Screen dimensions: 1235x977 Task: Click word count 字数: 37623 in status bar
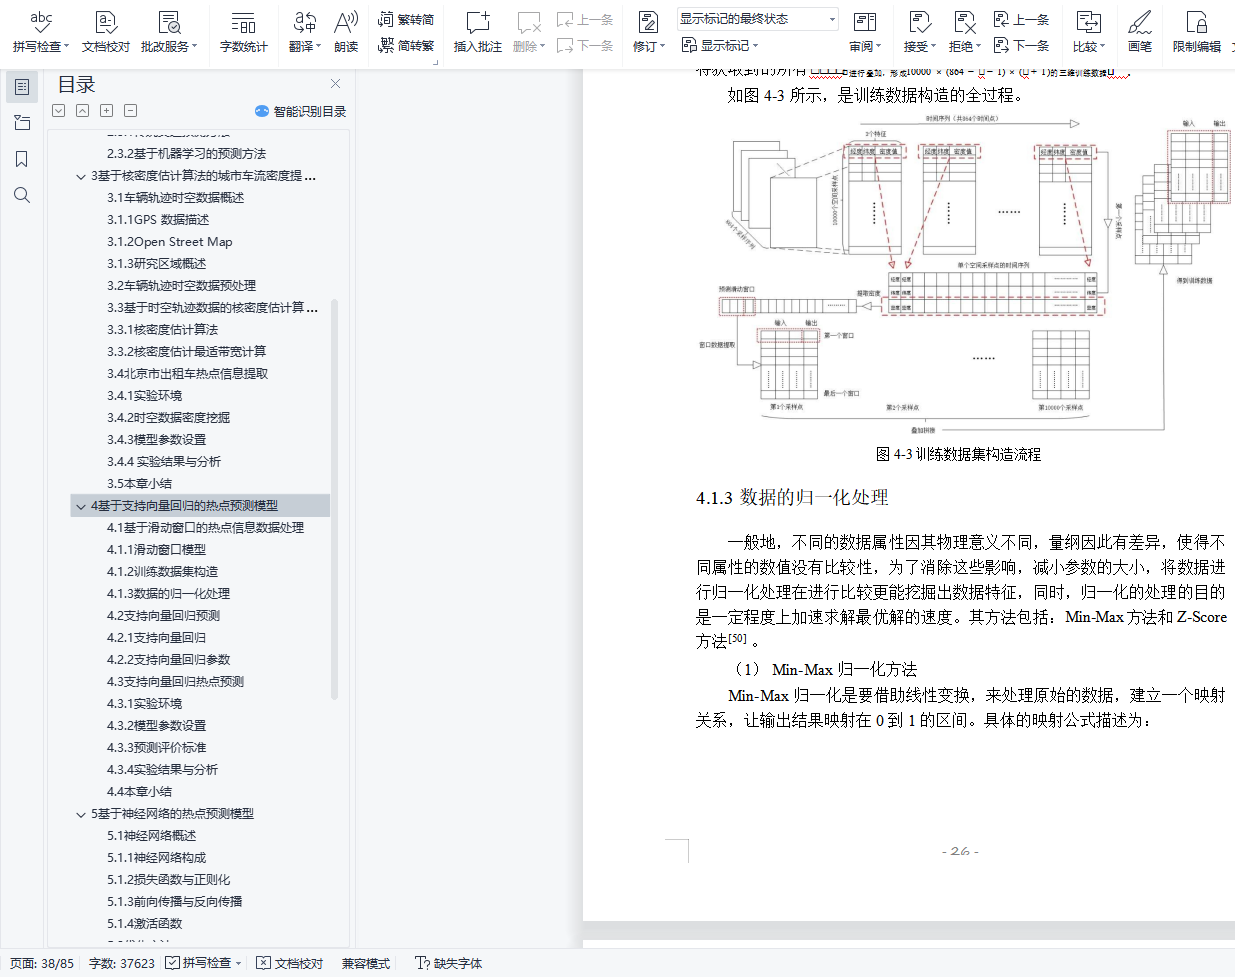[122, 964]
